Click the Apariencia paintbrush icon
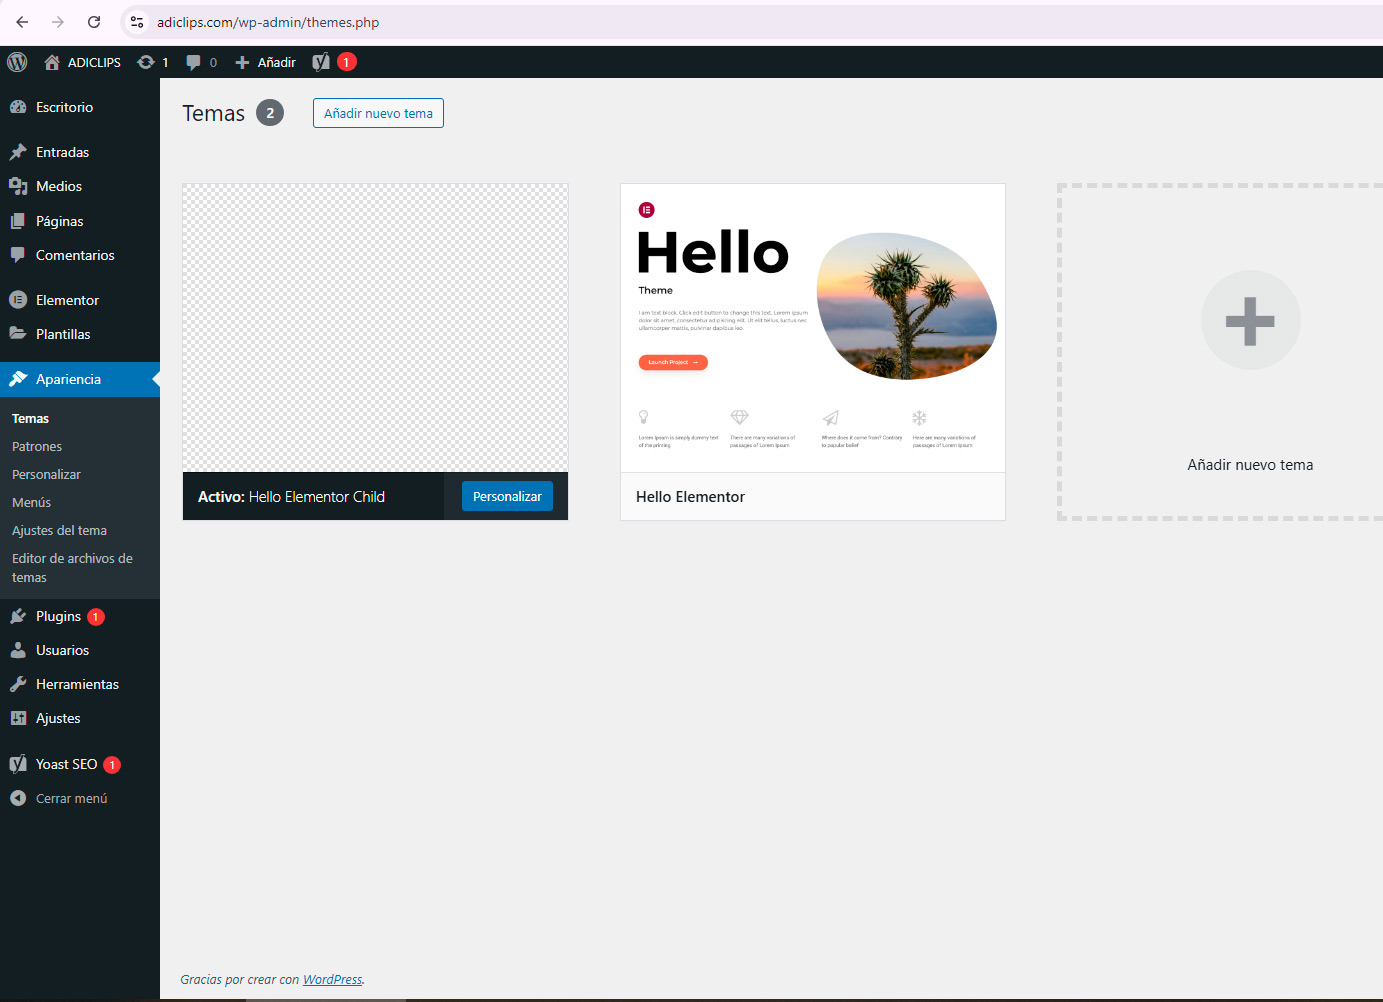 (x=18, y=379)
